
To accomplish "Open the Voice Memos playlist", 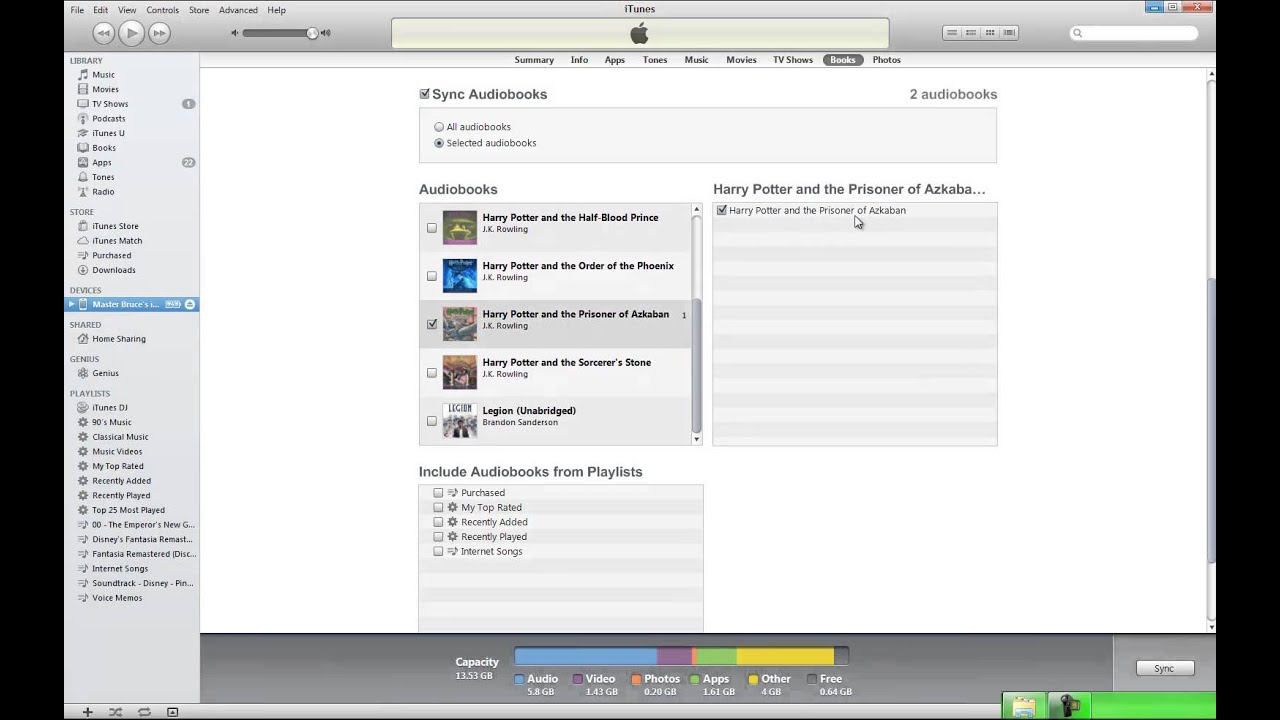I will click(x=116, y=598).
